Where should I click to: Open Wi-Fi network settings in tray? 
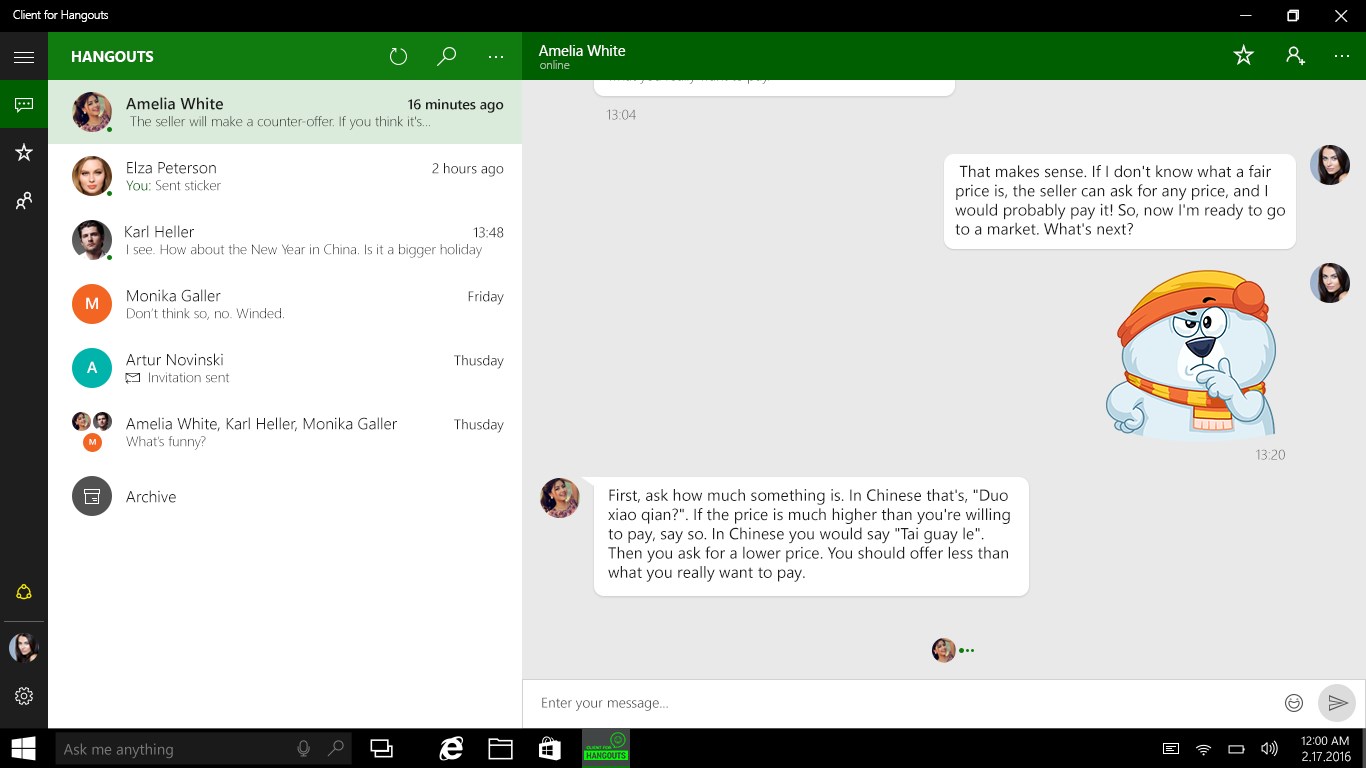pos(1204,749)
